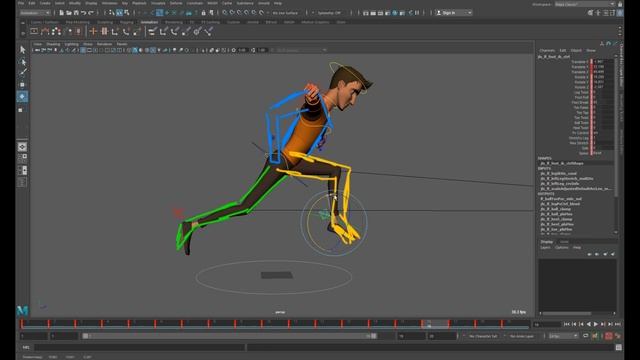Save the scene with the disk icon
The image size is (640, 360).
coord(76,13)
